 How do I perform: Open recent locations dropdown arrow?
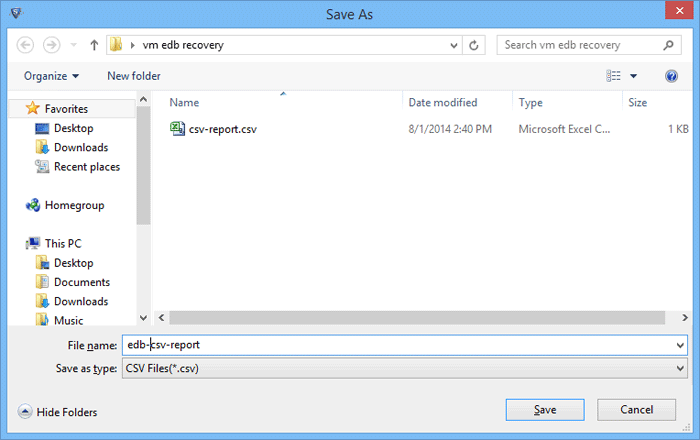point(74,45)
